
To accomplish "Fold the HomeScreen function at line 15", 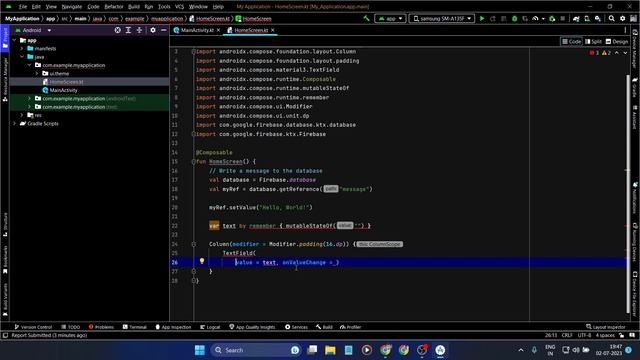I will (x=194, y=162).
